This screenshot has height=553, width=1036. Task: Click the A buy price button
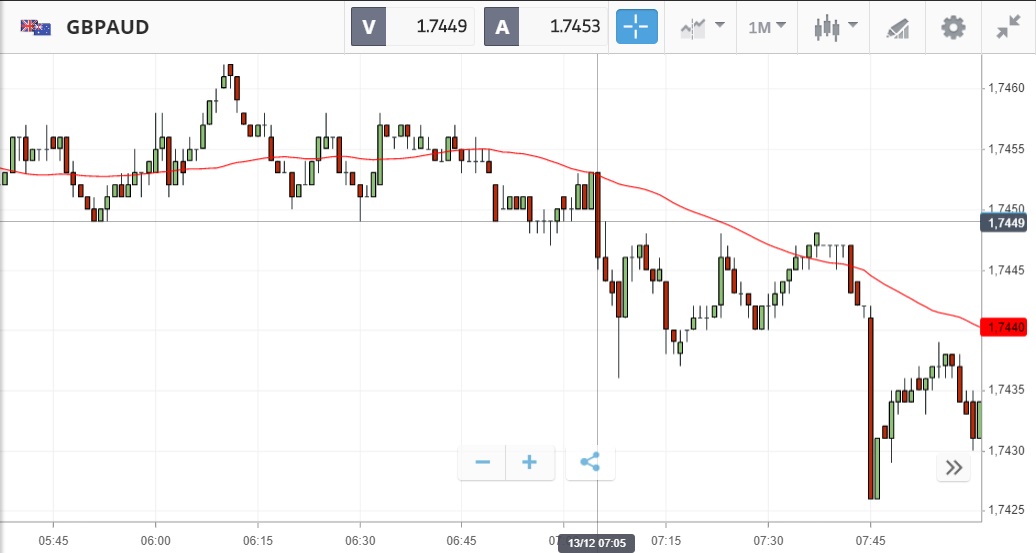coord(502,27)
